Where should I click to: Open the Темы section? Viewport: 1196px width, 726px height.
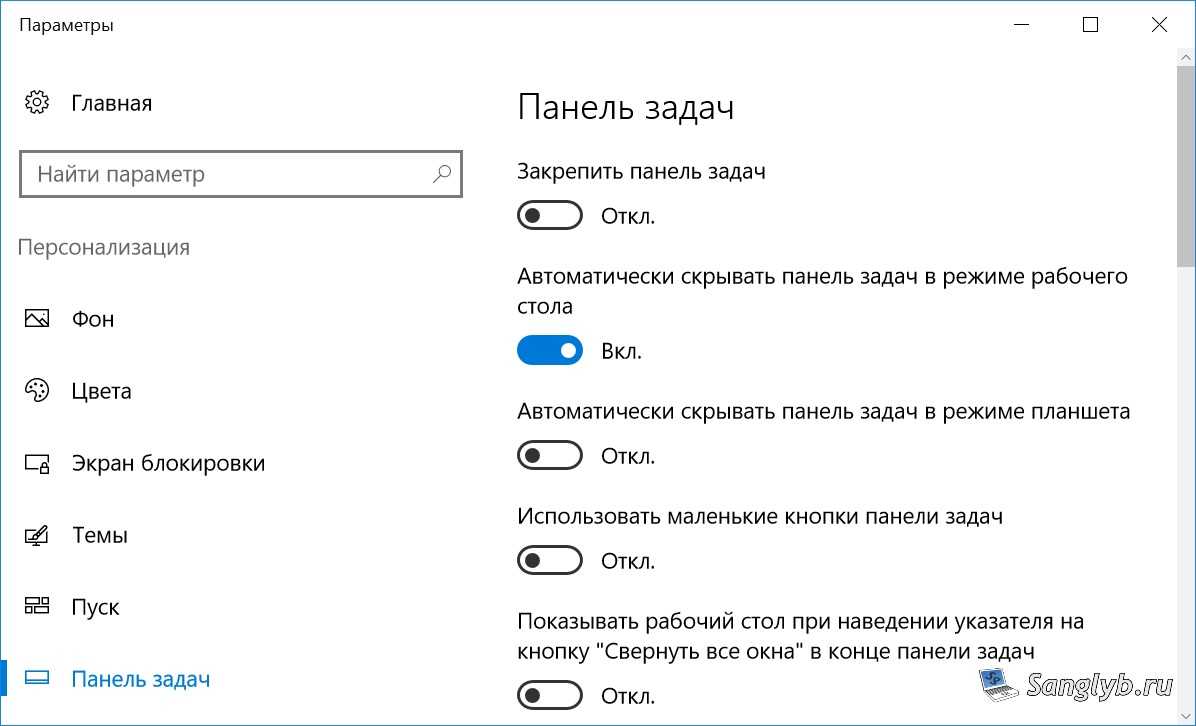click(x=100, y=535)
